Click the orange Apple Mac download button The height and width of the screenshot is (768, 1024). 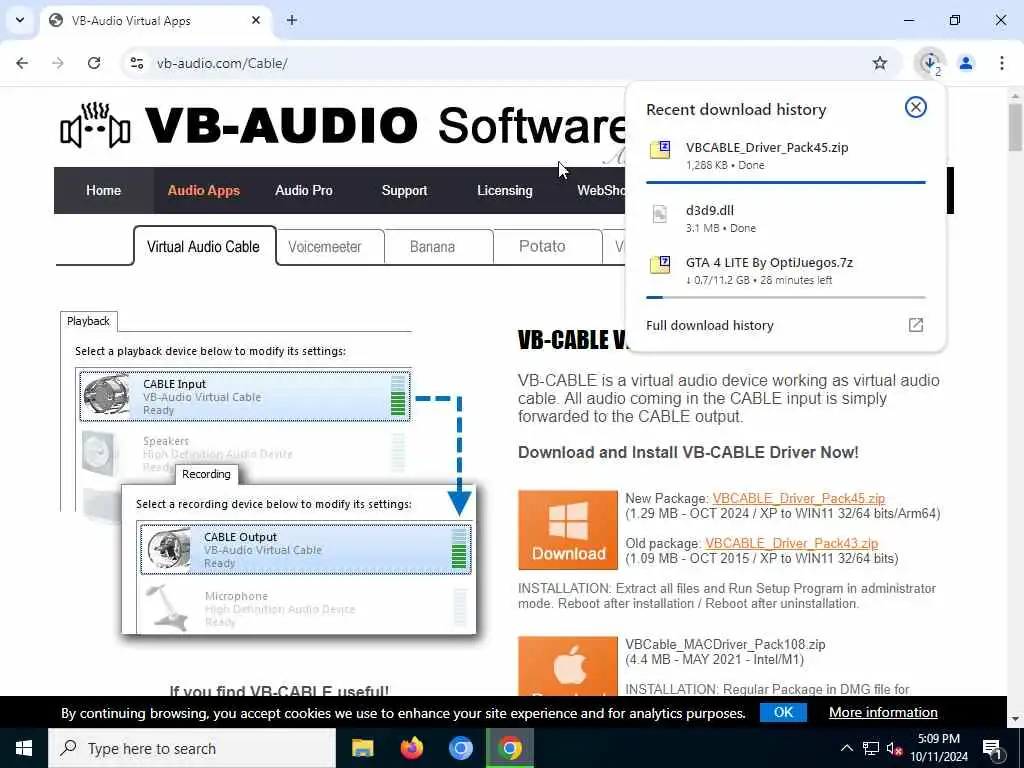pos(568,666)
